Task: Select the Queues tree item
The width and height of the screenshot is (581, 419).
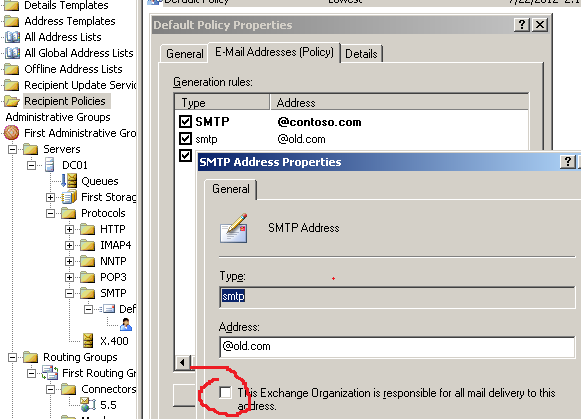Action: click(100, 181)
